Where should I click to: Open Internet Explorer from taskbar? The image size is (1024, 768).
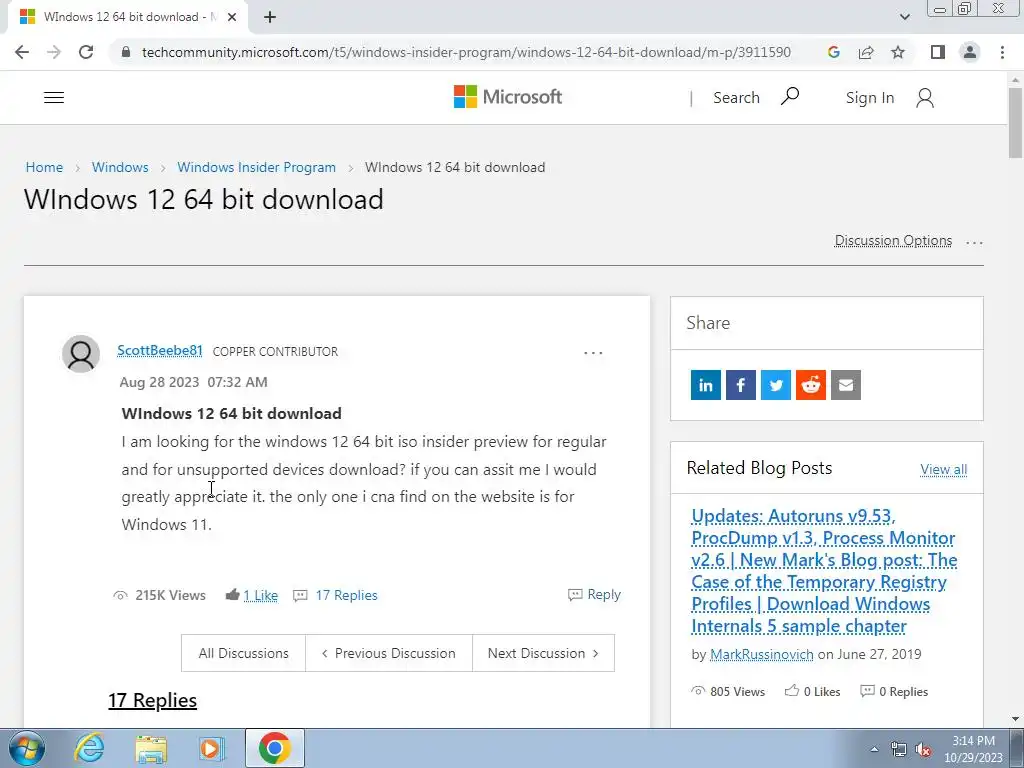(x=89, y=748)
